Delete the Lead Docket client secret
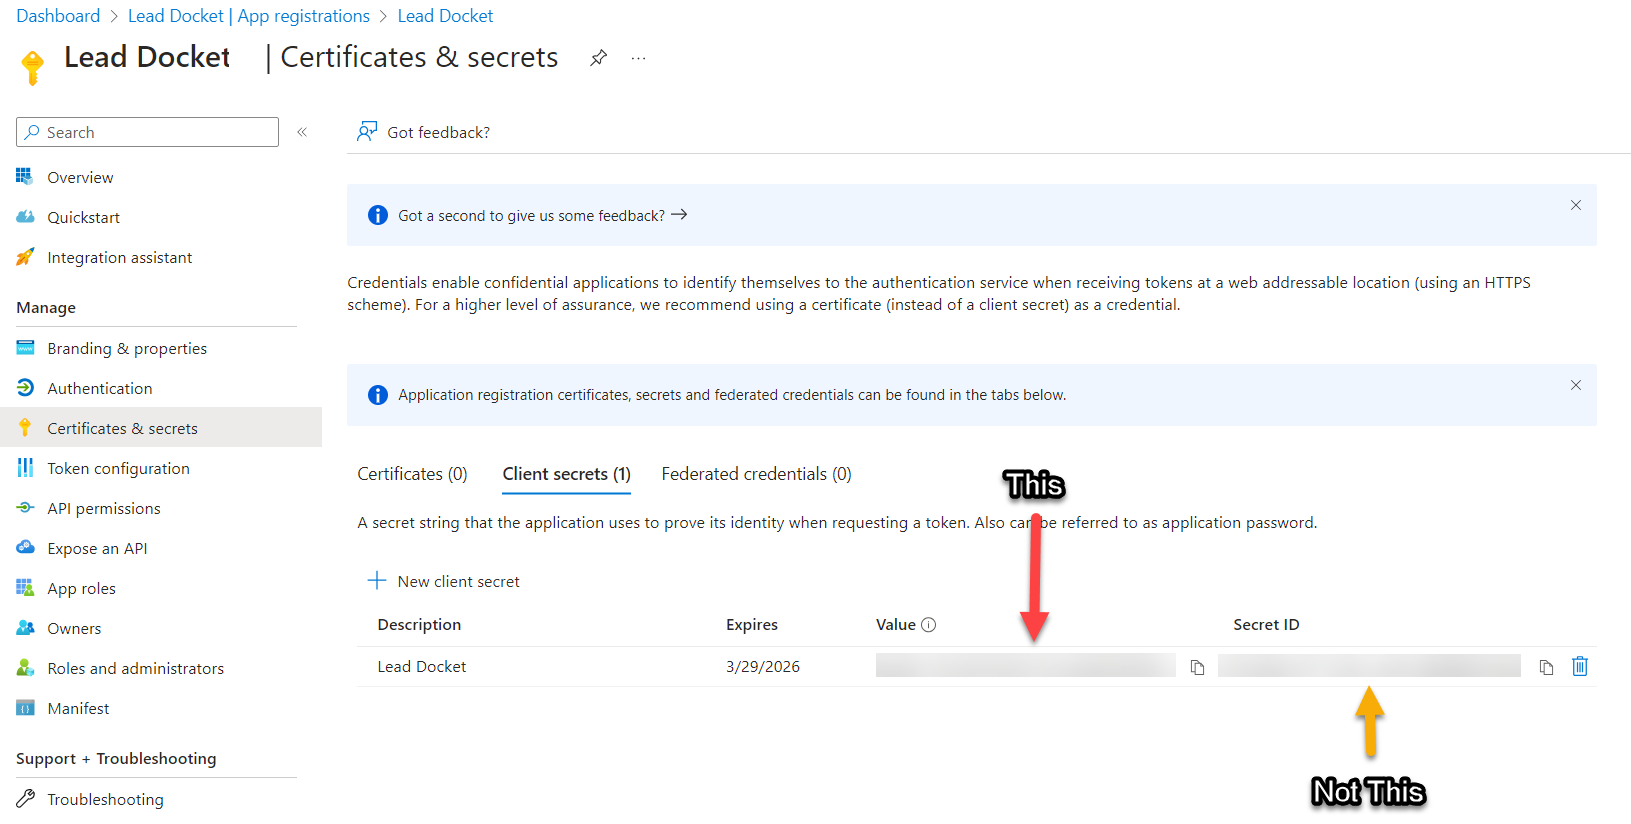This screenshot has height=824, width=1631. coord(1580,666)
